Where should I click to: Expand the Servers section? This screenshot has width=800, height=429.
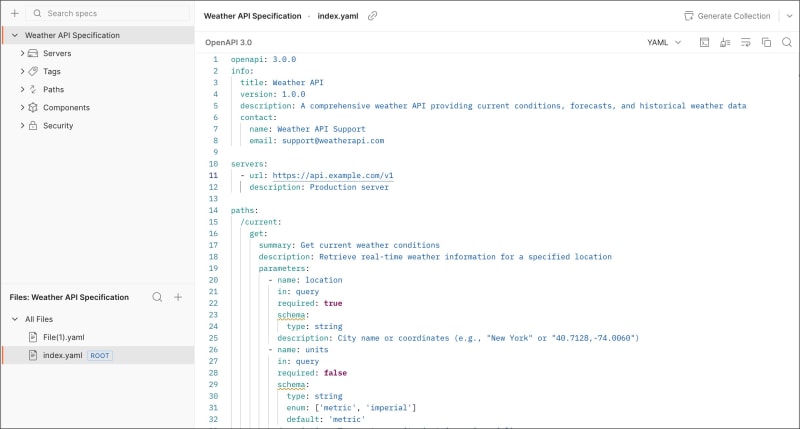pos(22,53)
